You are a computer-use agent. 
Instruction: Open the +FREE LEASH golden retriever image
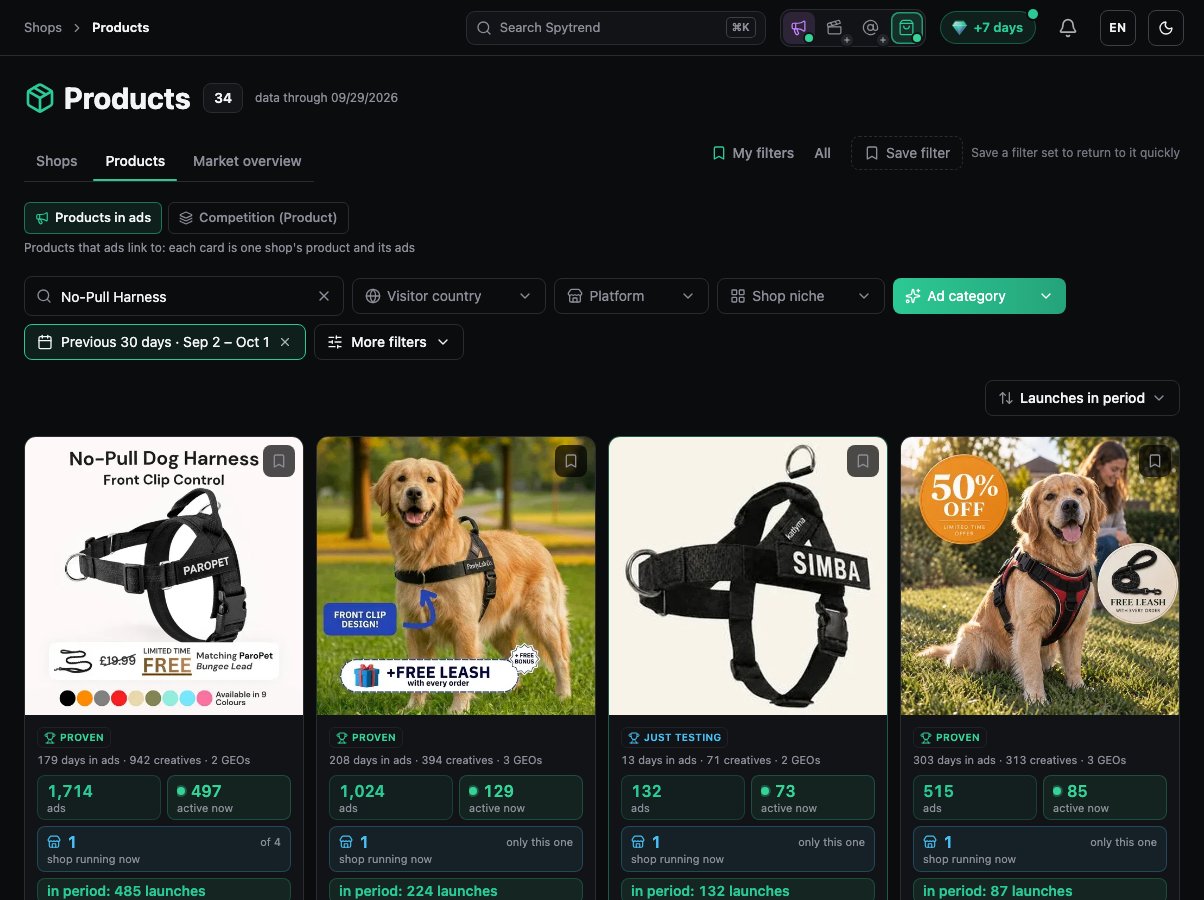[x=456, y=576]
